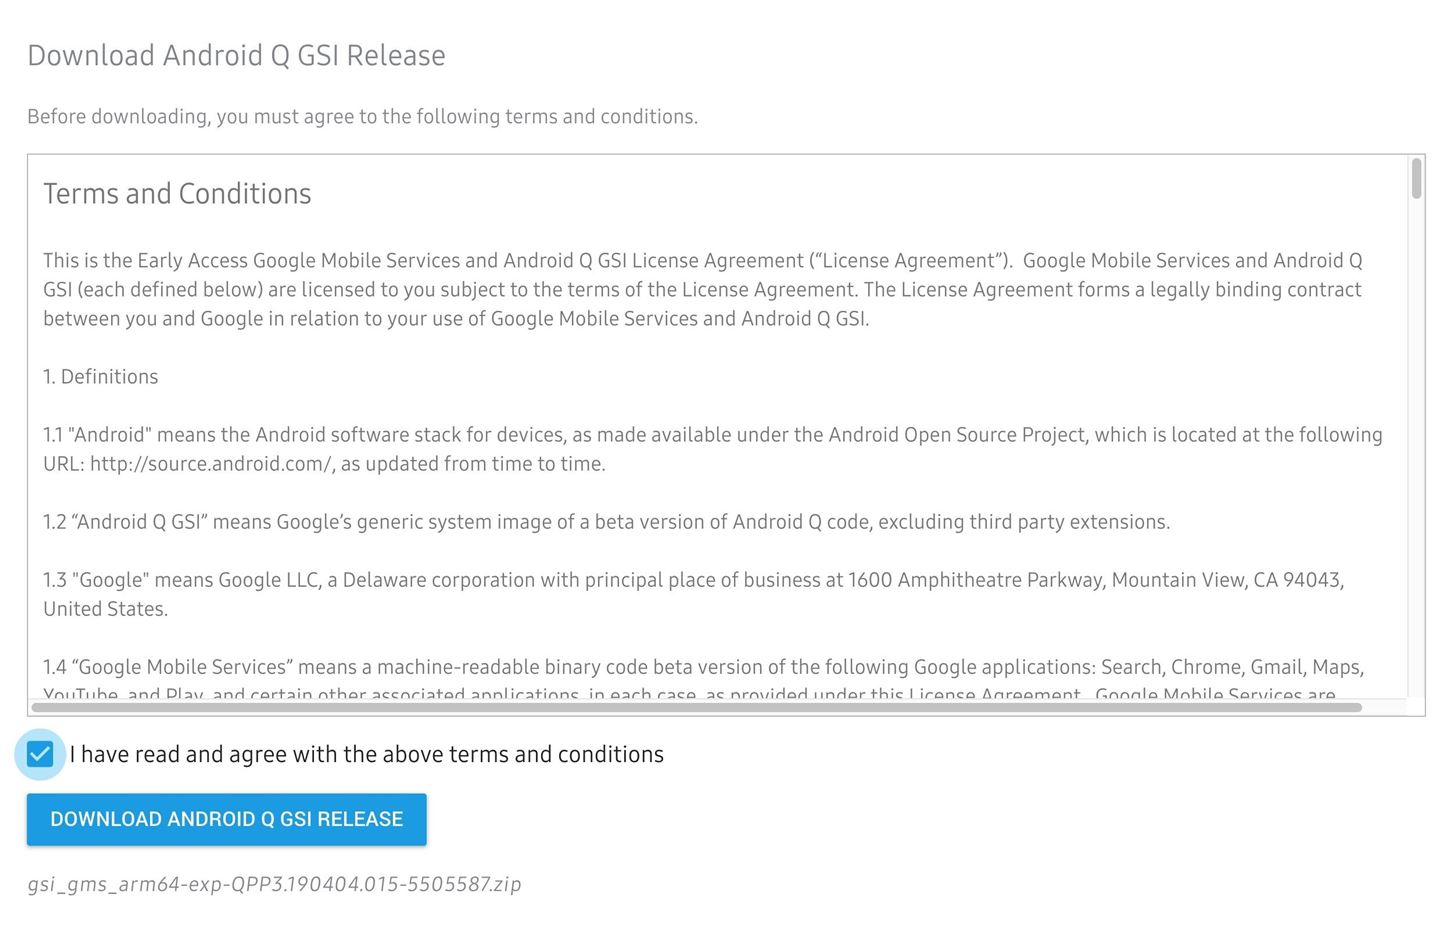The width and height of the screenshot is (1456, 928).
Task: Click the horizontal scrollbar in terms box
Action: (x=697, y=707)
